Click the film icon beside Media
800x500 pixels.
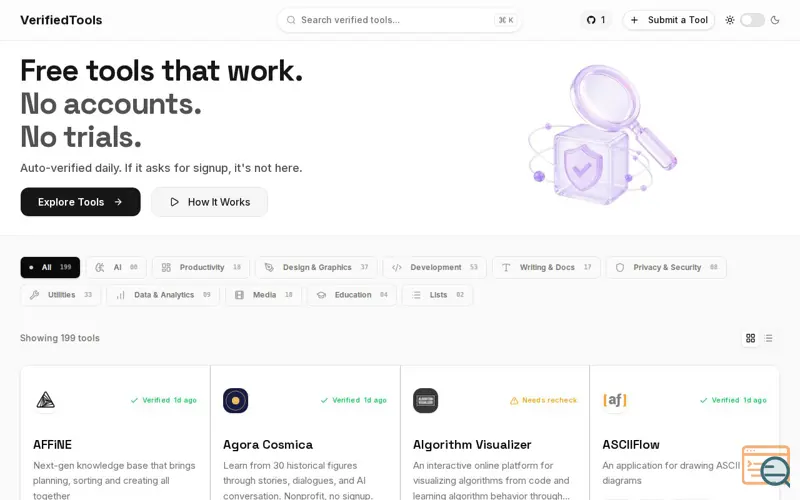[x=239, y=295]
